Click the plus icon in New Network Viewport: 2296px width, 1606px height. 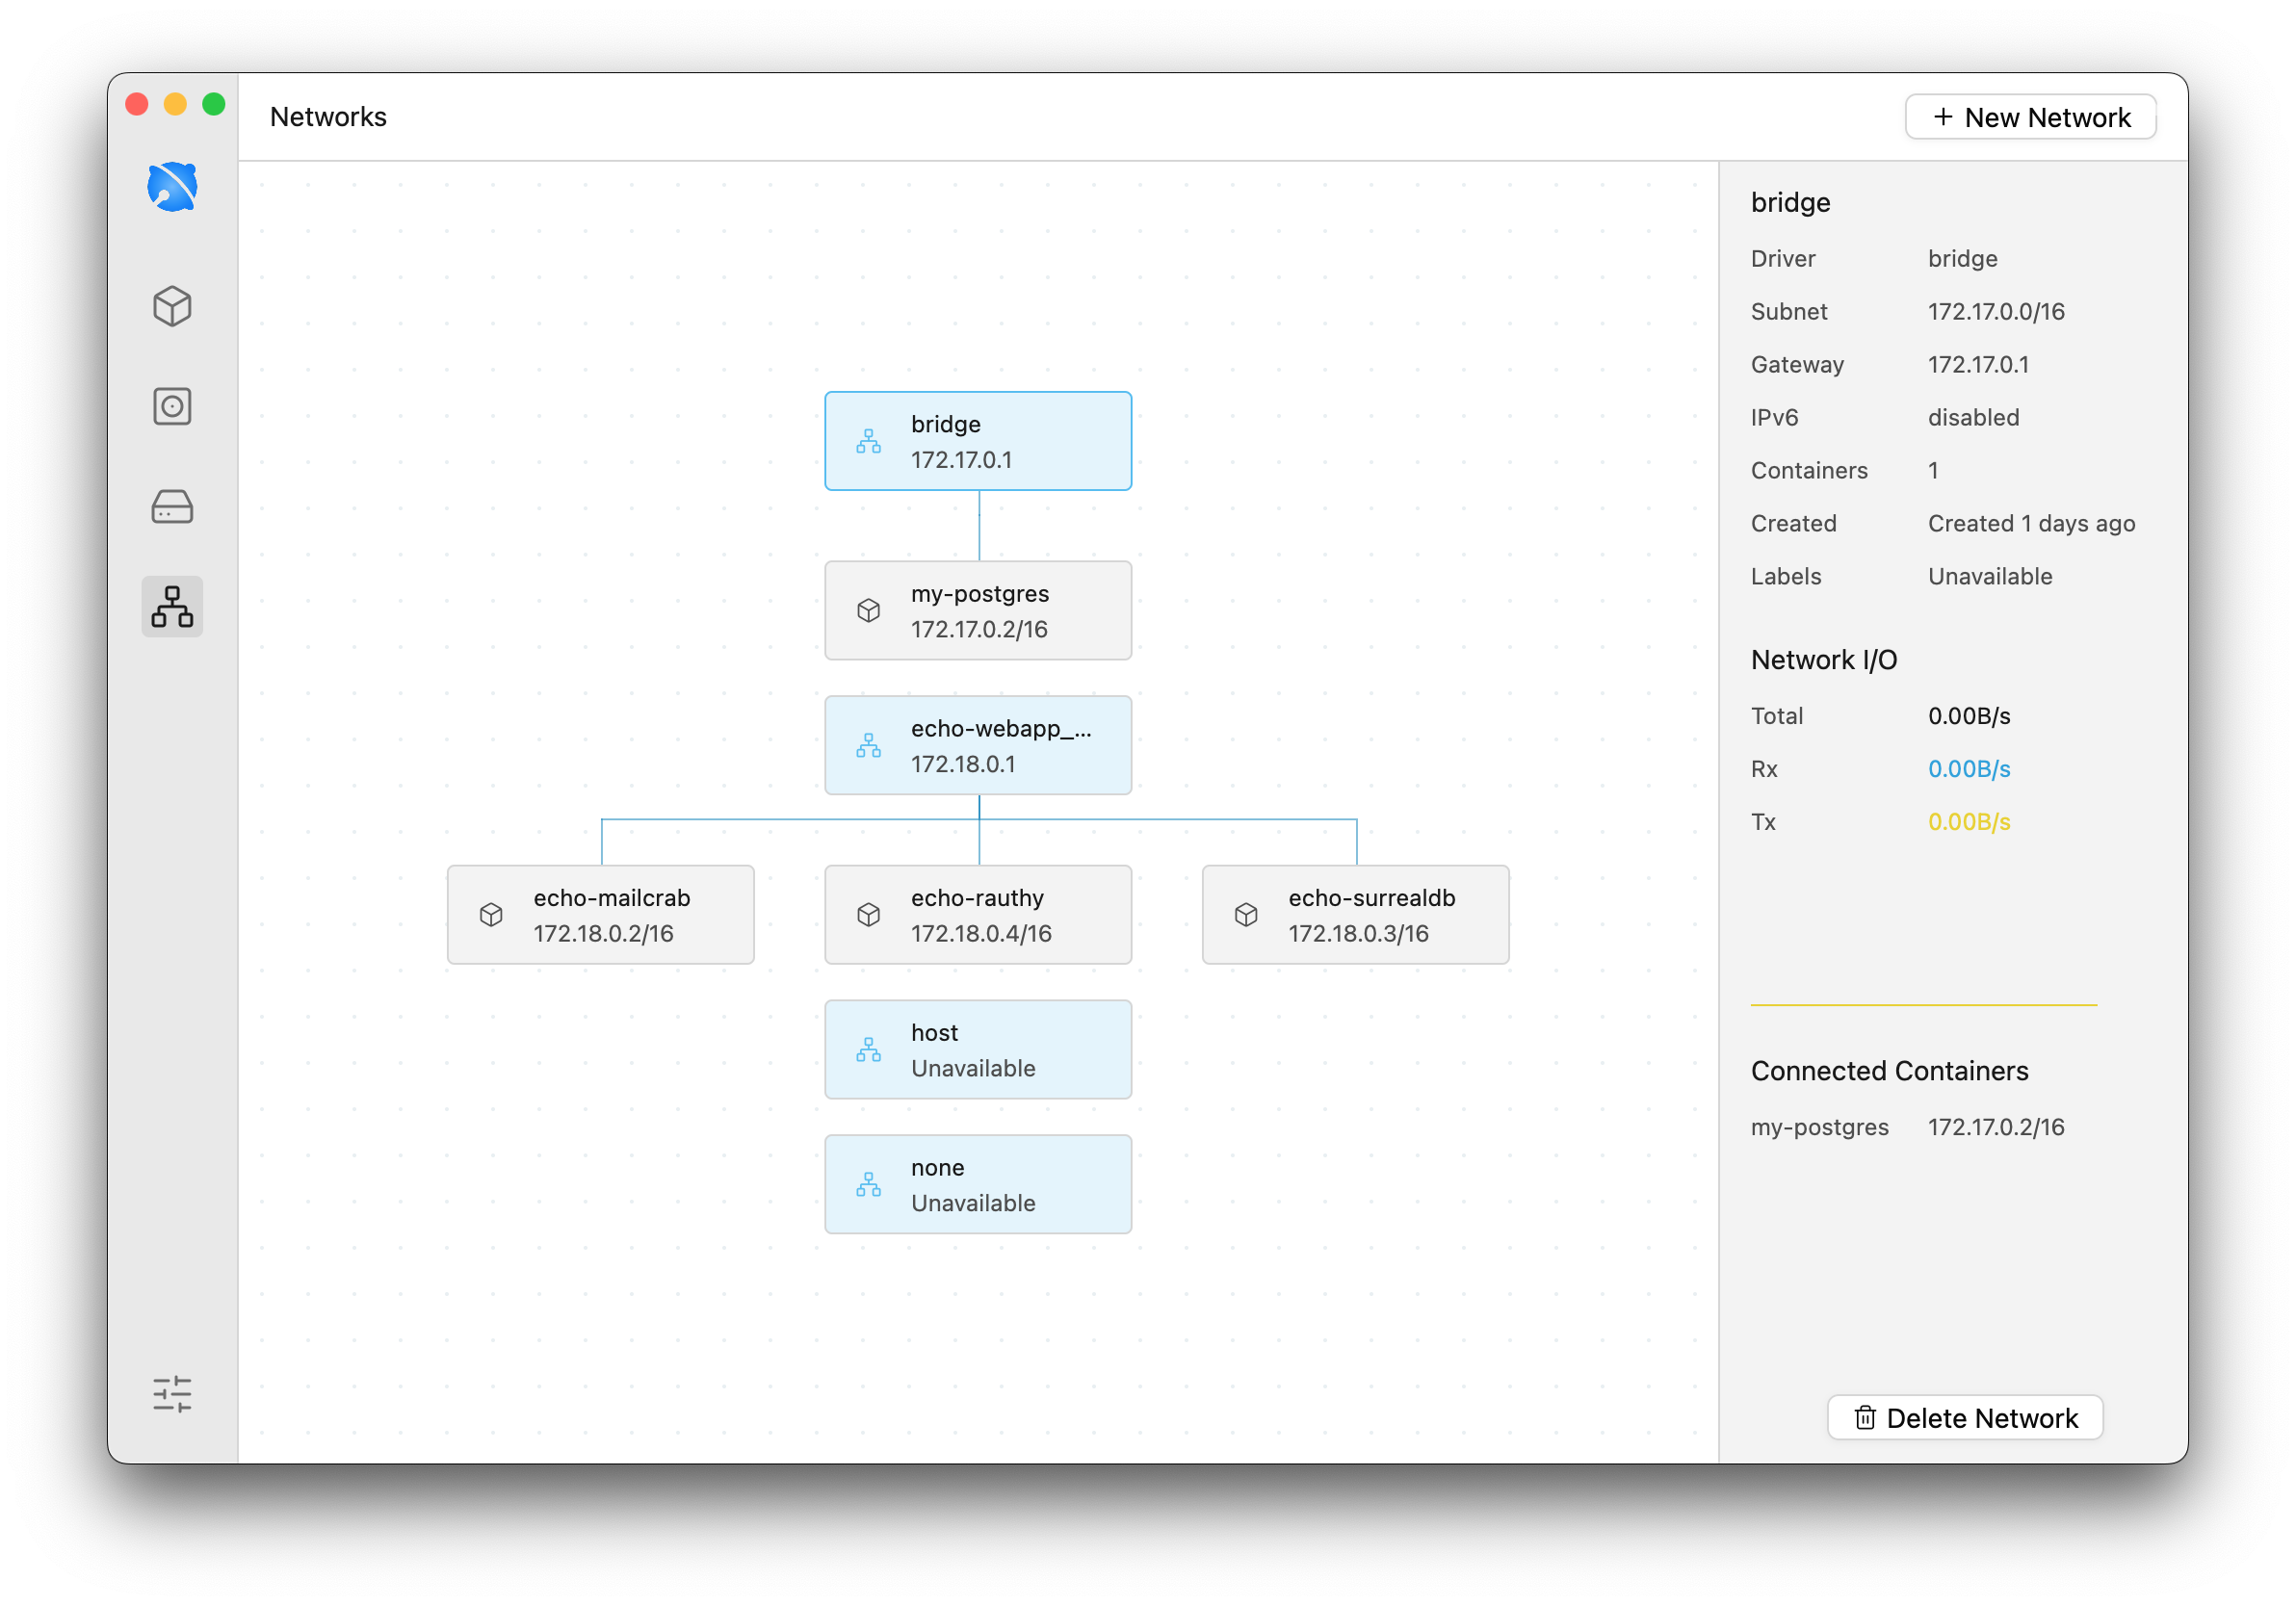pos(1942,117)
